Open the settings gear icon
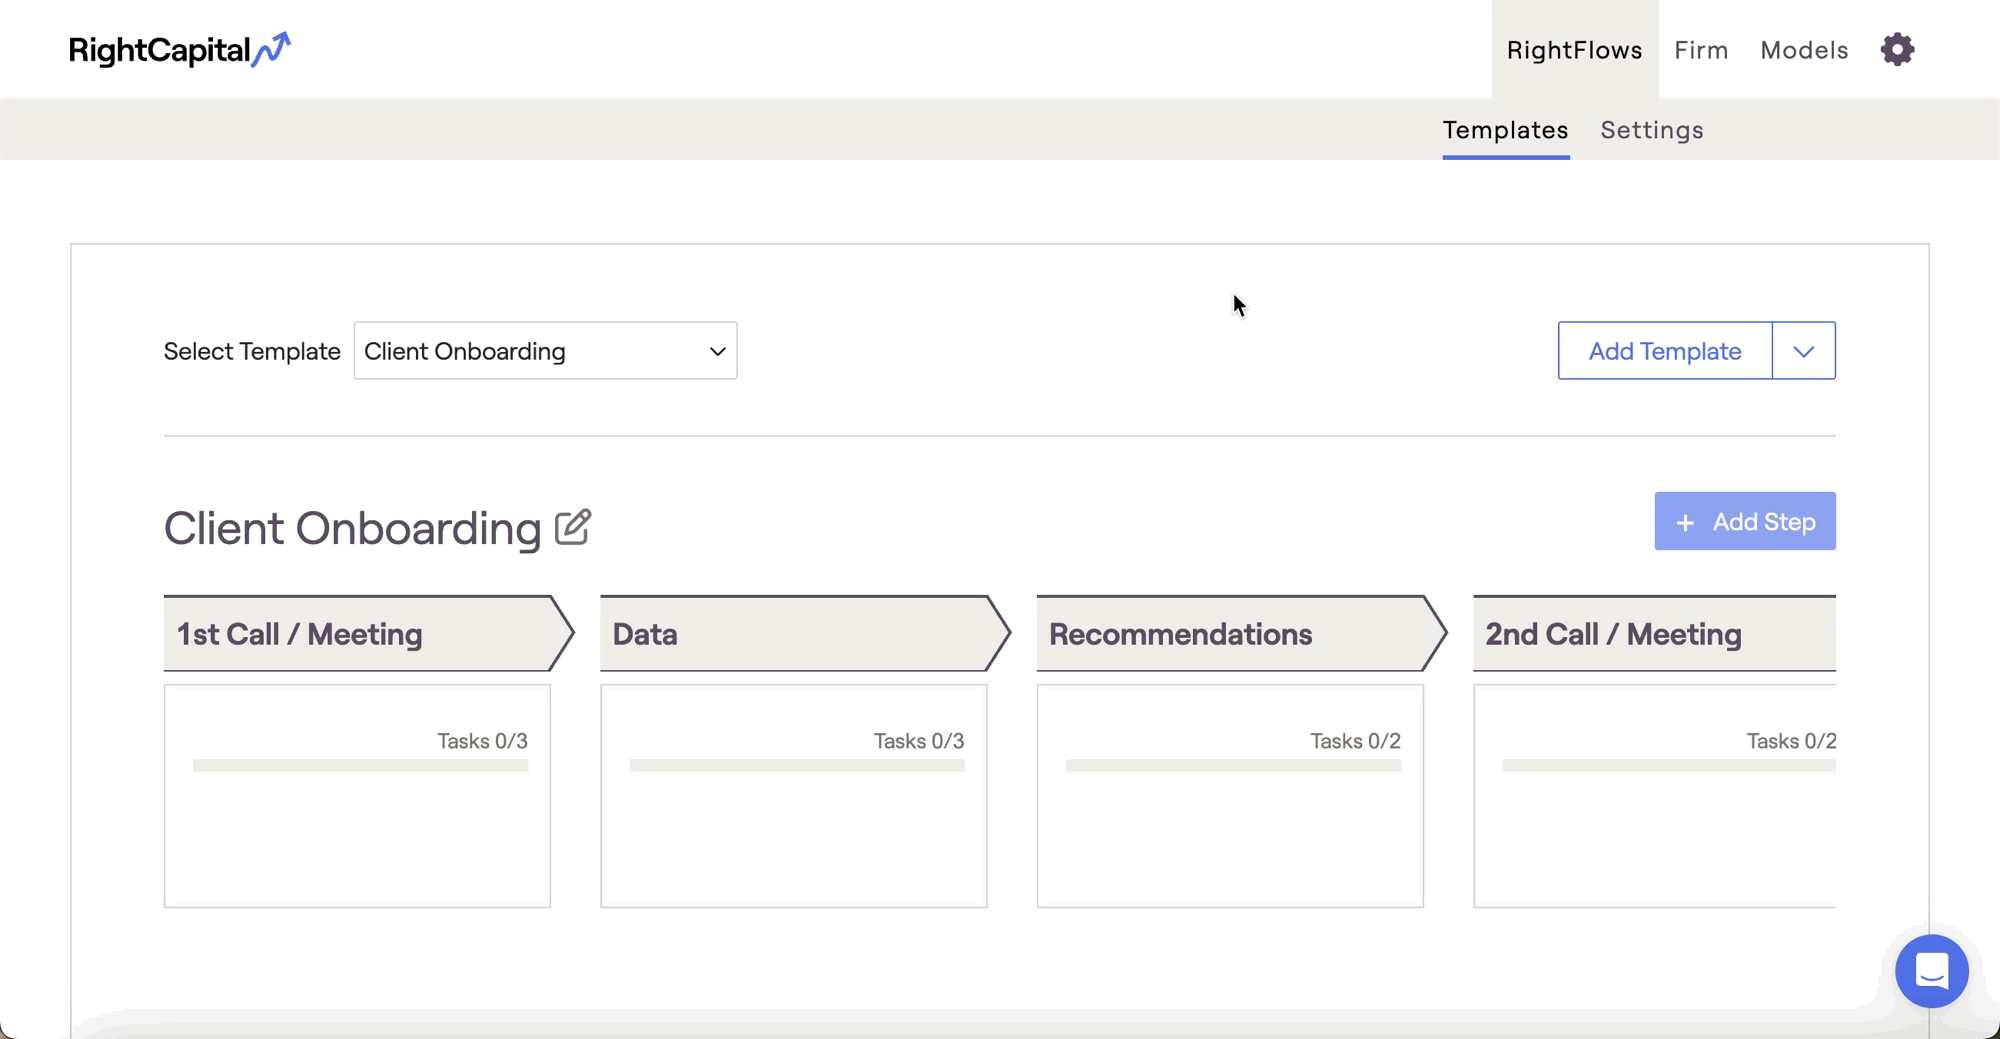 click(x=1897, y=49)
